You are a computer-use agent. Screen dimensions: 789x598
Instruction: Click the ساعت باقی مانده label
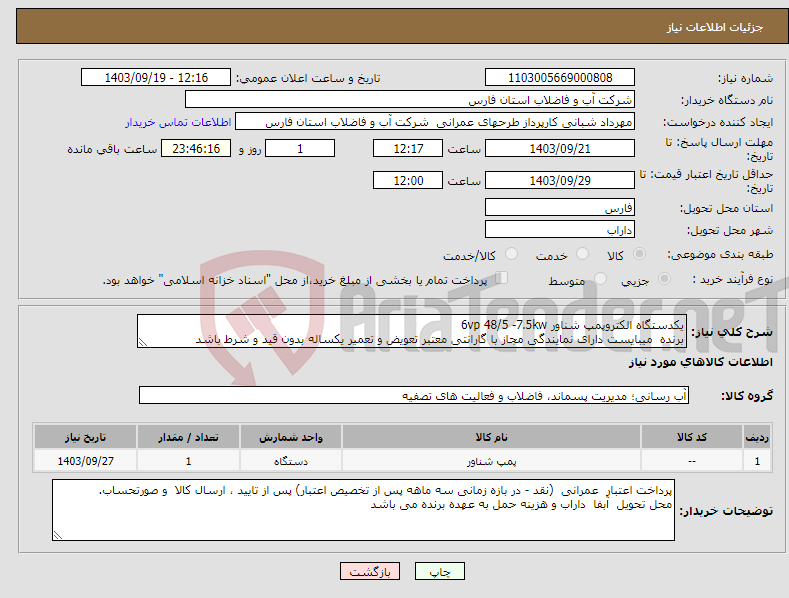point(112,150)
